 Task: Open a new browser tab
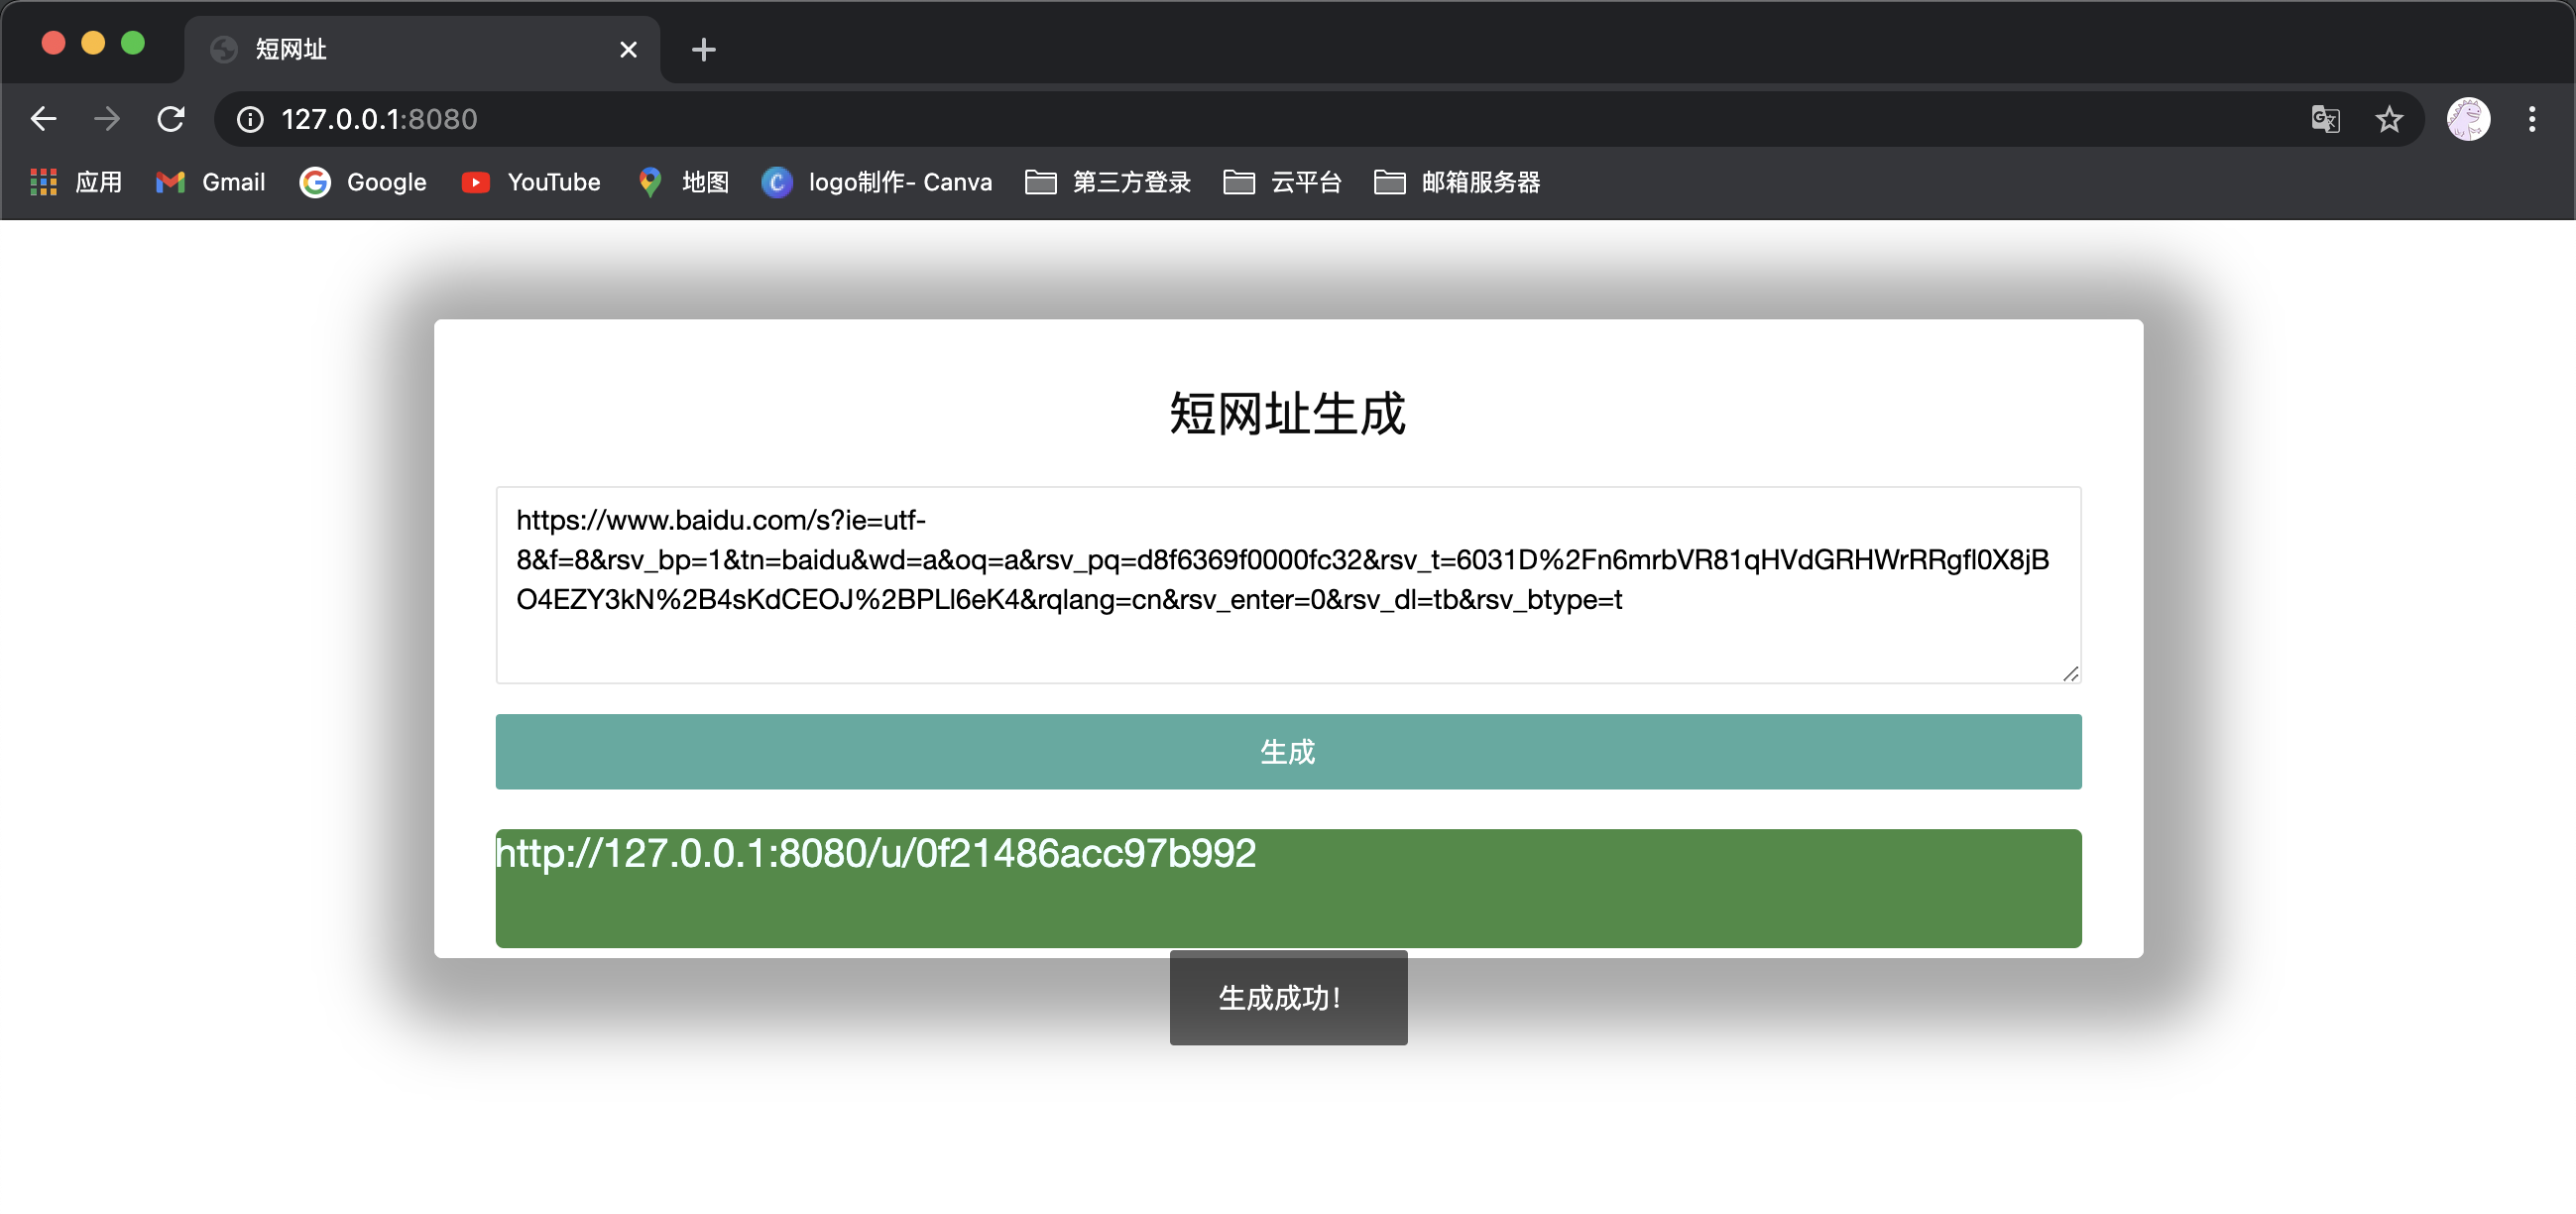pos(704,49)
